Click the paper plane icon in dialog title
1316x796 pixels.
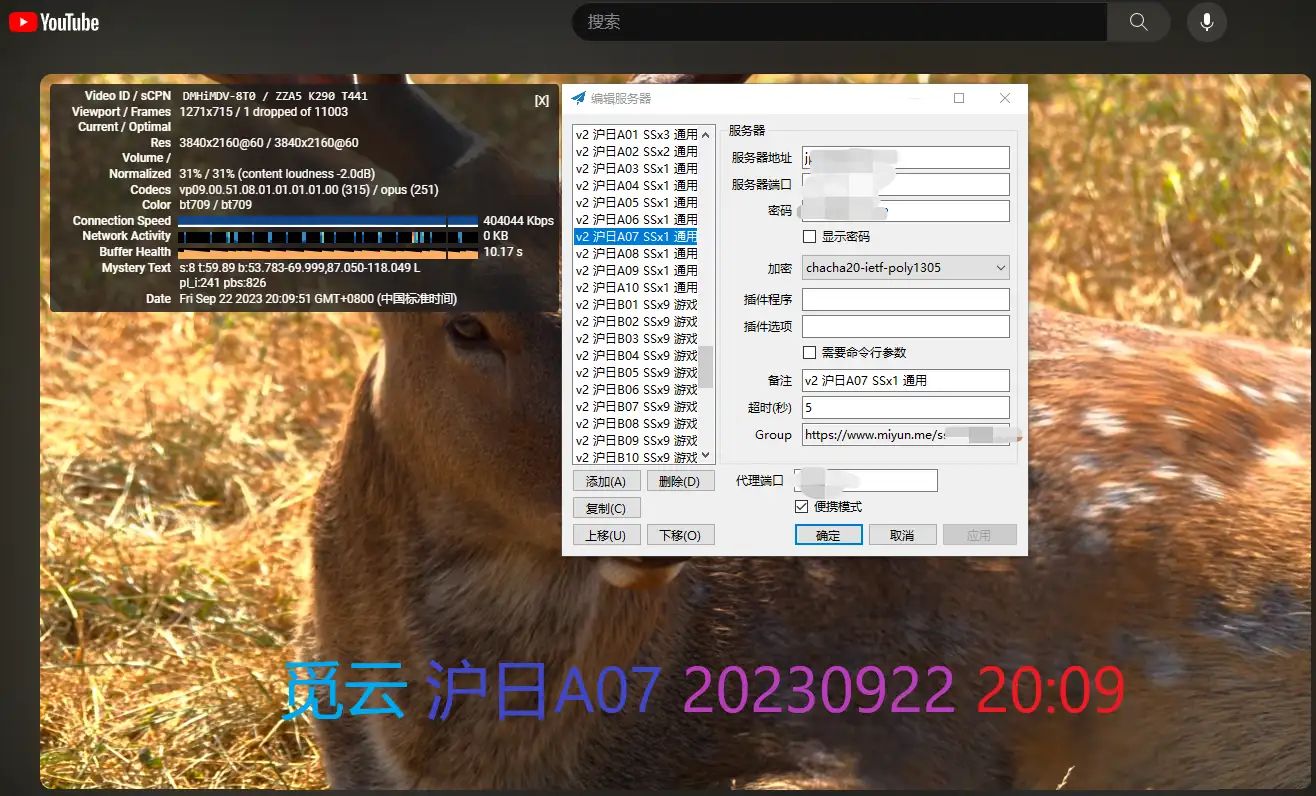pos(578,98)
